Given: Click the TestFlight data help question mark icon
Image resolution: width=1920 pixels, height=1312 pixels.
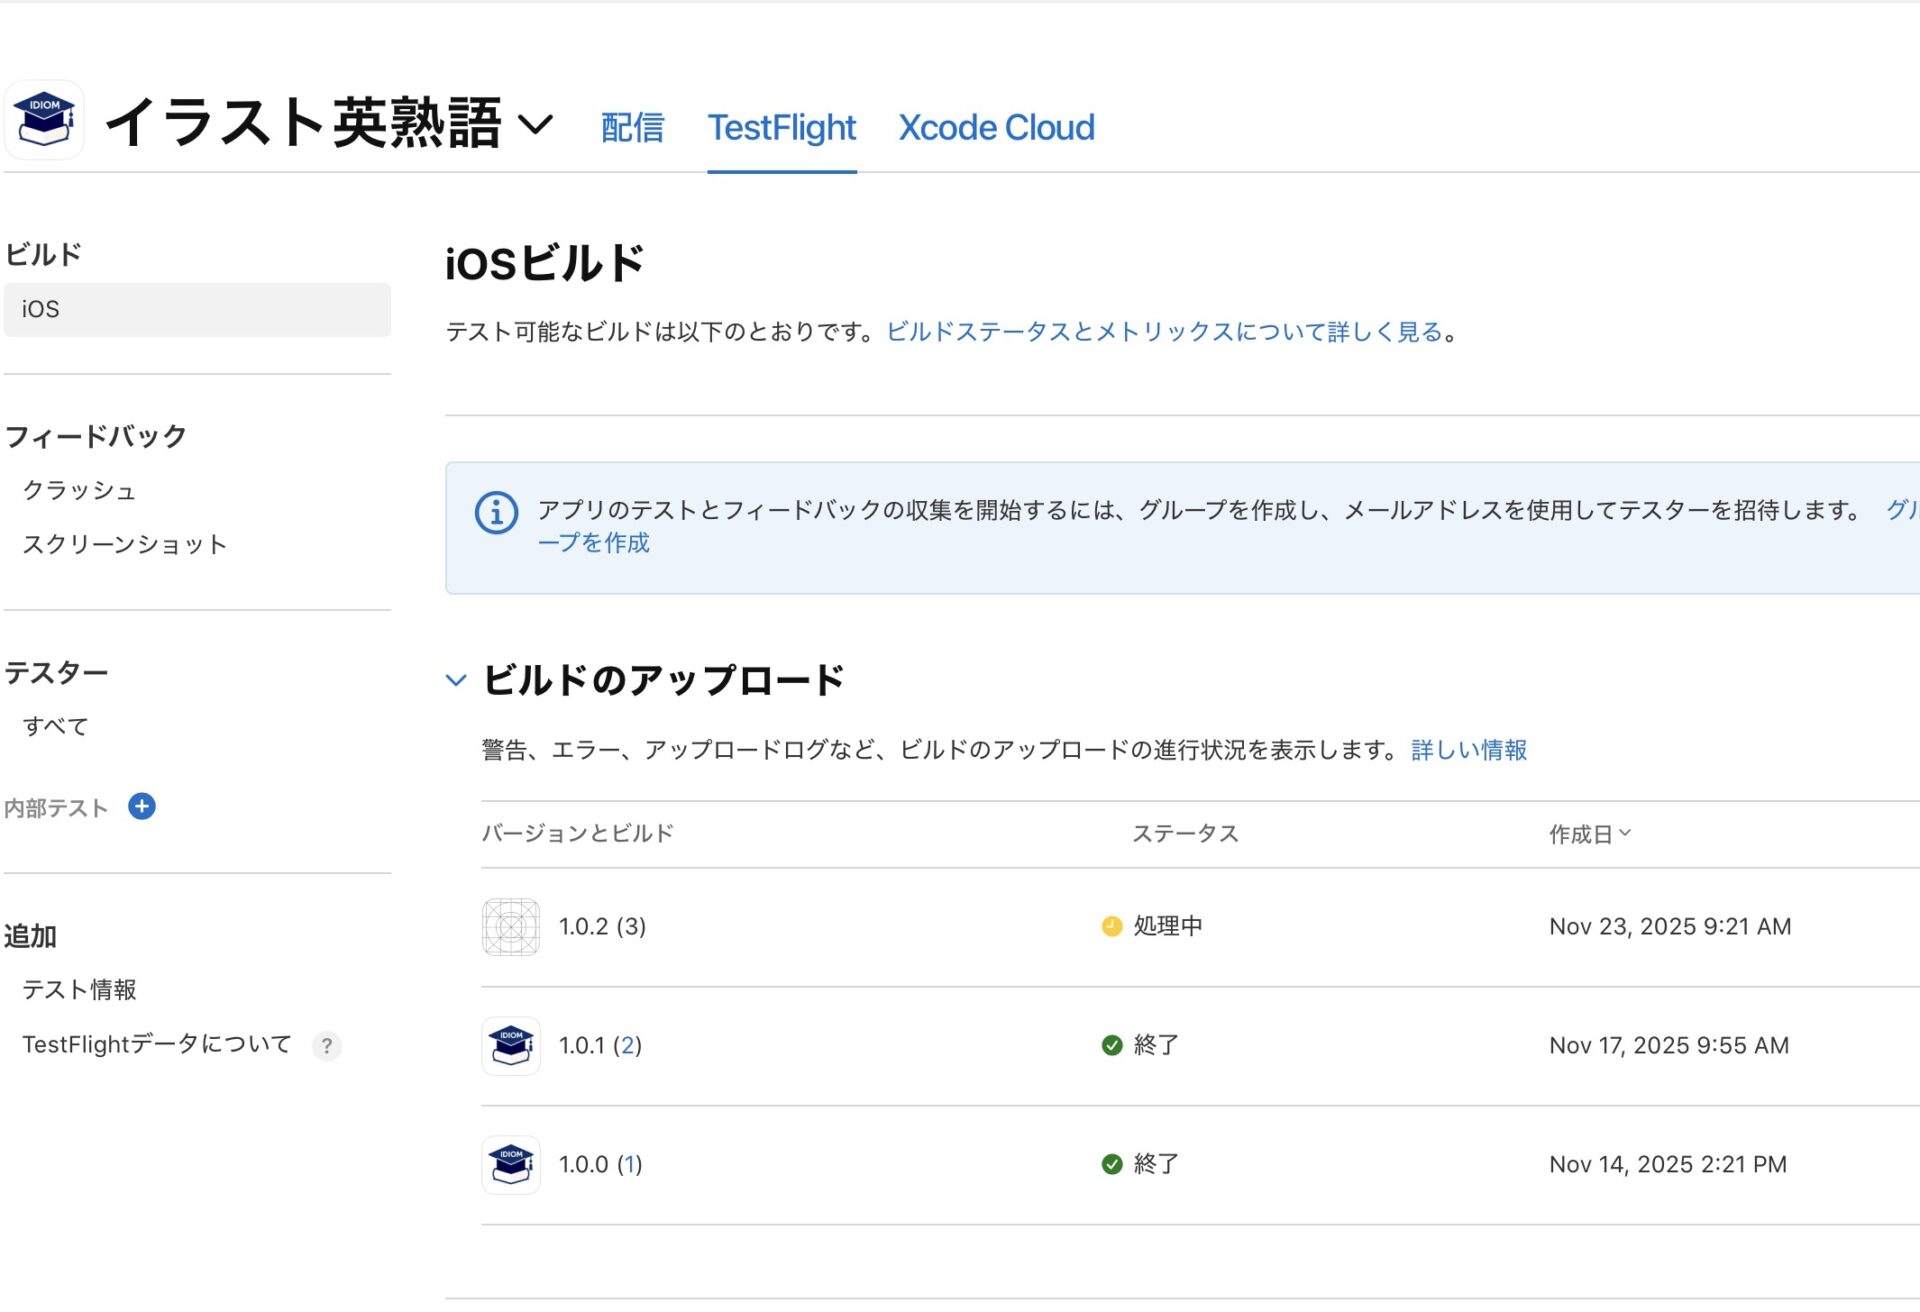Looking at the screenshot, I should coord(326,1046).
